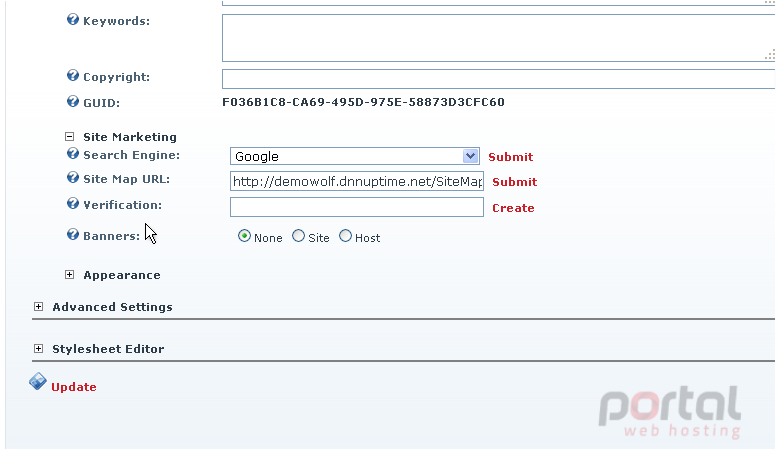Screen dimensions: 776x450
Task: Show help for the Verification field
Action: 73,203
